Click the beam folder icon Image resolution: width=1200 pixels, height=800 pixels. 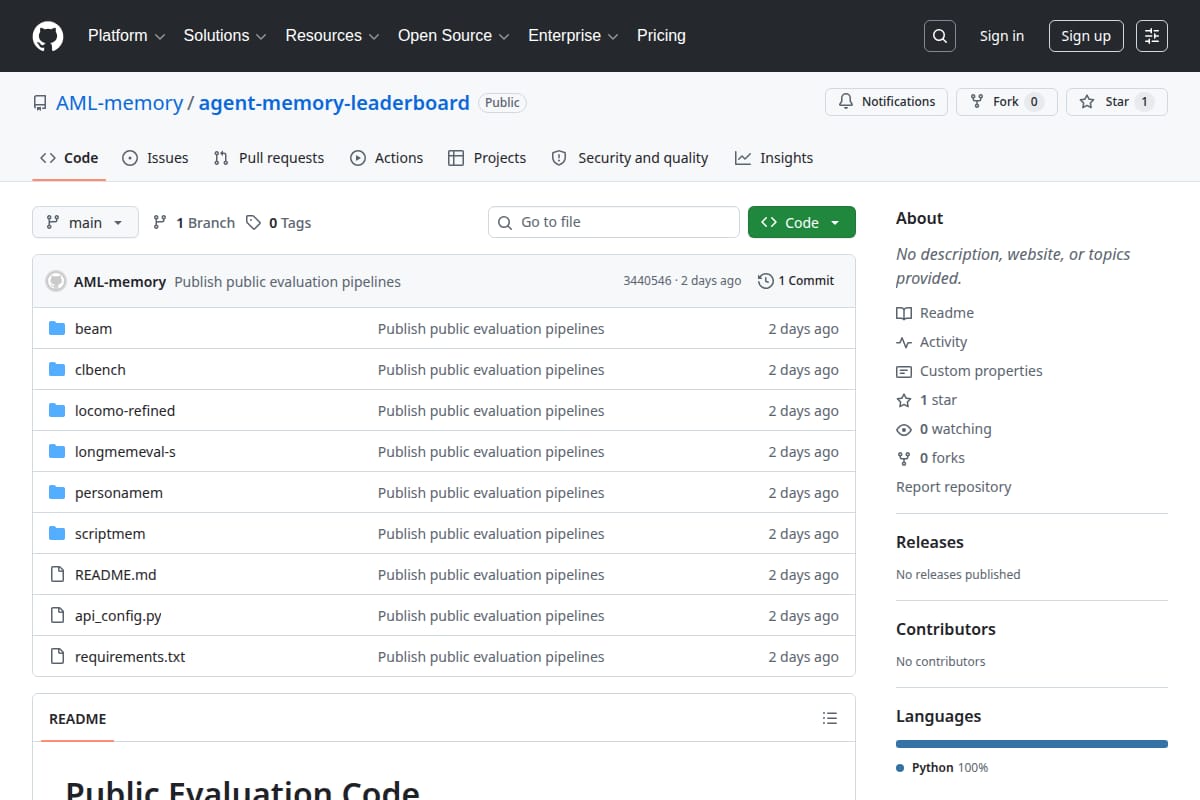point(57,329)
